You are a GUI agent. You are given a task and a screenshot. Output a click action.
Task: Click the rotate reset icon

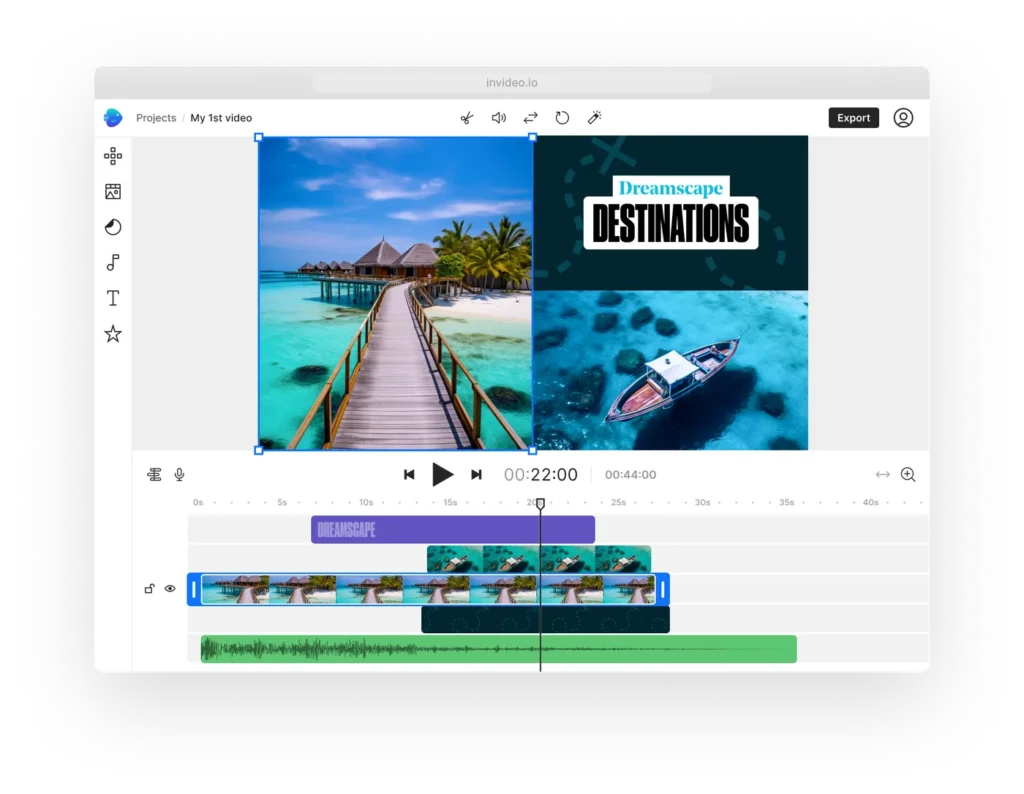(562, 118)
